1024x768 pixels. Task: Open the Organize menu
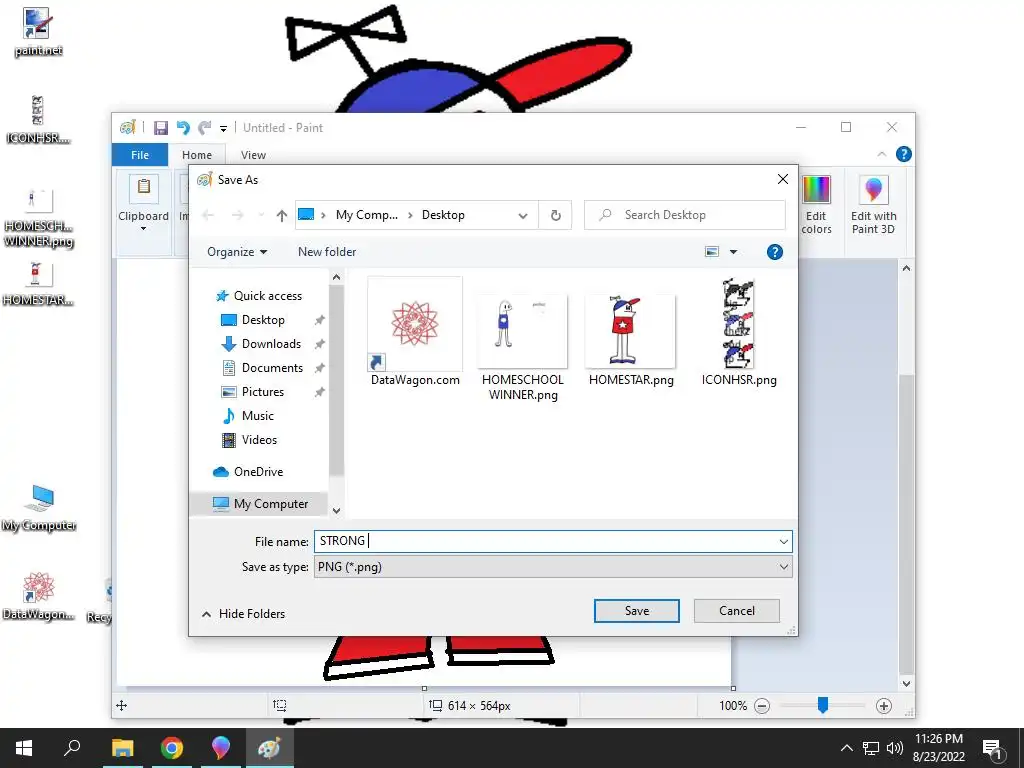(x=237, y=252)
